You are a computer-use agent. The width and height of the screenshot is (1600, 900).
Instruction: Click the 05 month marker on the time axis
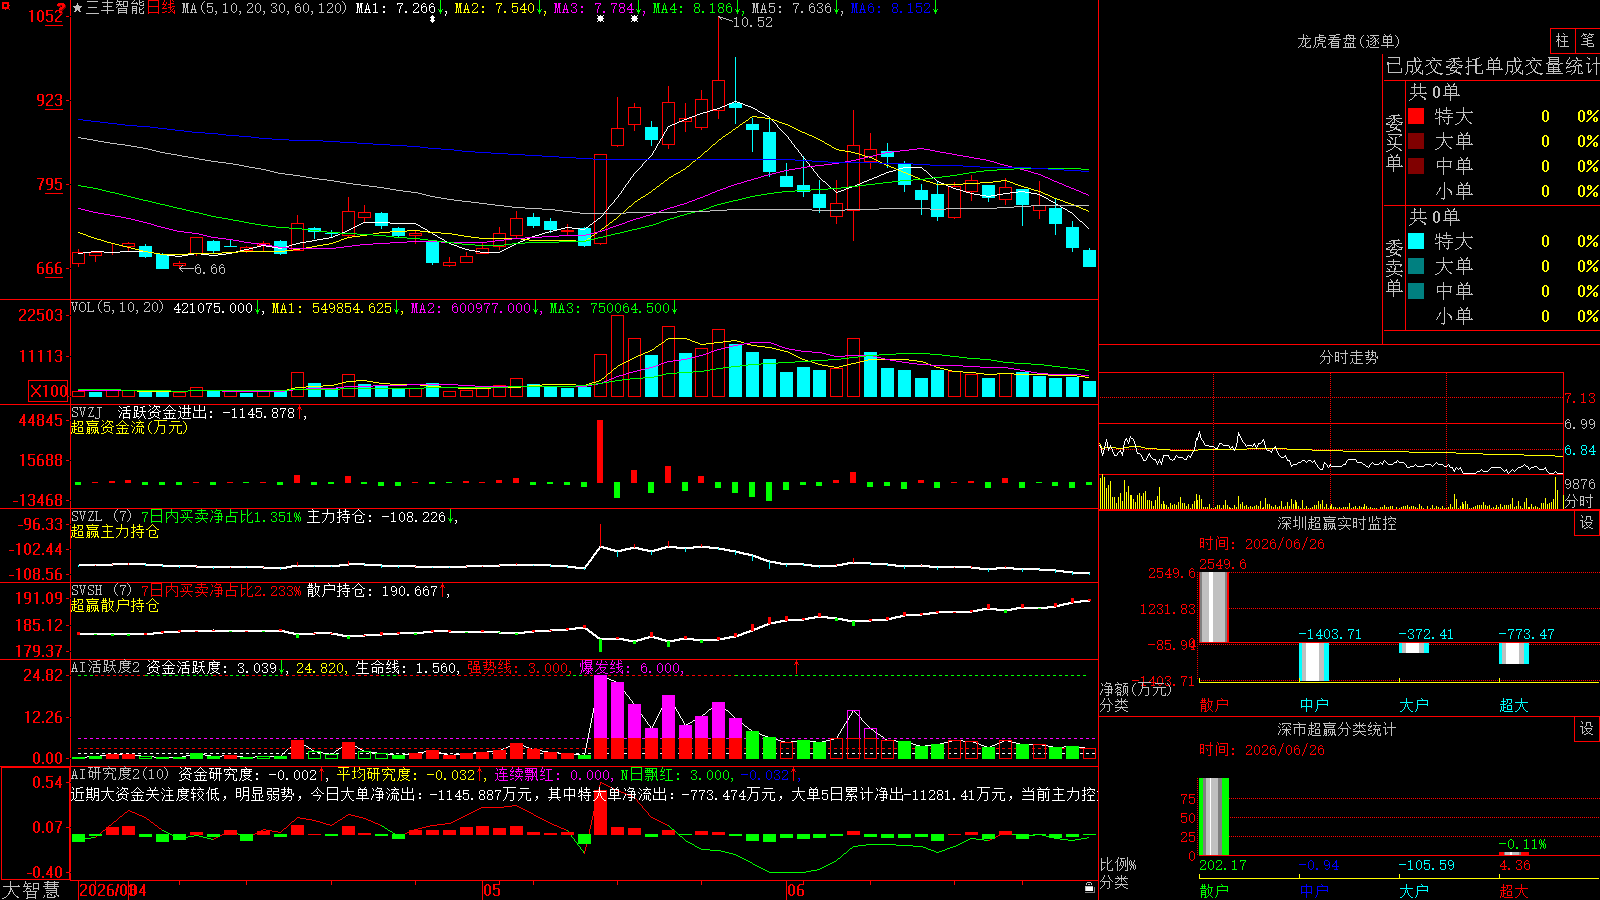point(491,890)
